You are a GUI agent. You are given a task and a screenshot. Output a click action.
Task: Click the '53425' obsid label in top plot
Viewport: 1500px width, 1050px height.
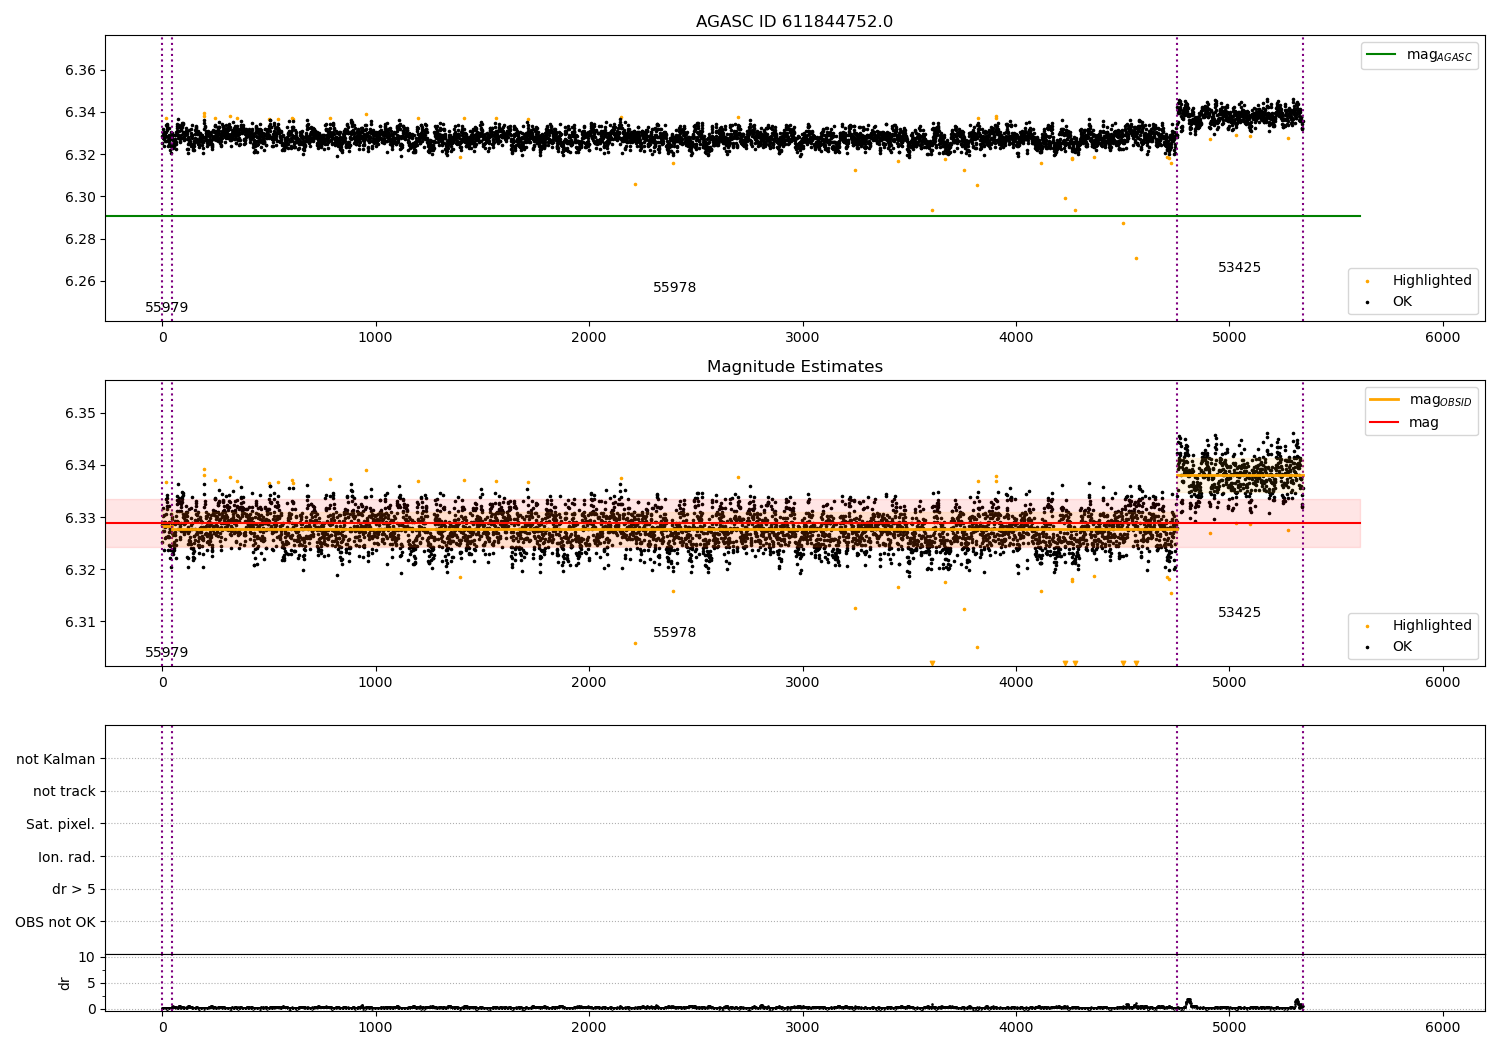coord(1239,268)
